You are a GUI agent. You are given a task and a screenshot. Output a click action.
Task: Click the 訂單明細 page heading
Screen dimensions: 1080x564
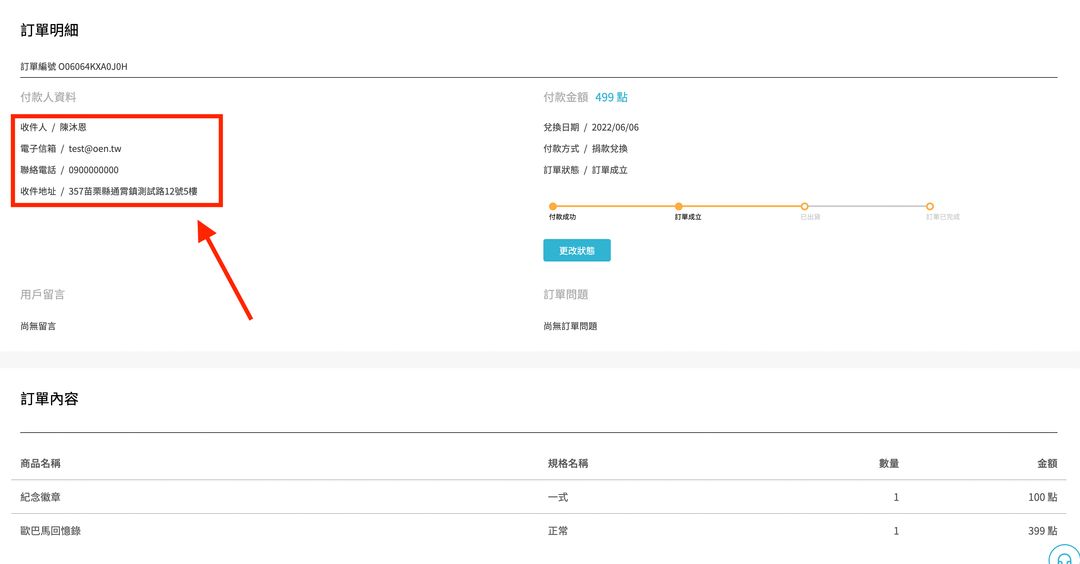(49, 30)
